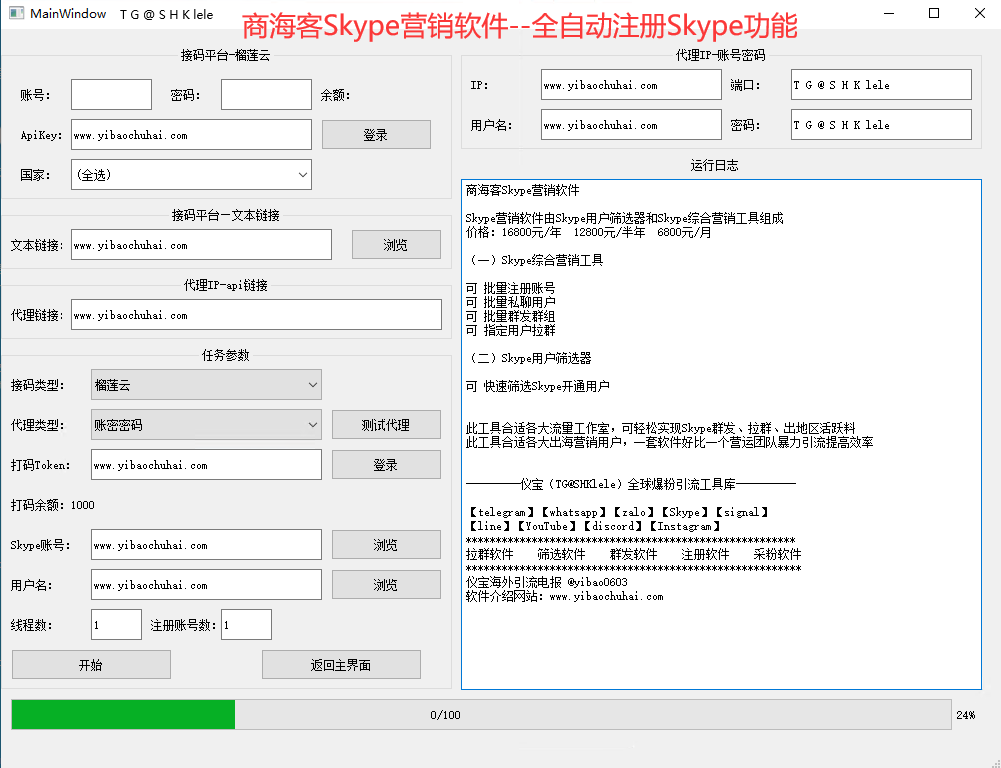The height and width of the screenshot is (768, 1001).
Task: Select the proxy IP input field
Action: (631, 85)
